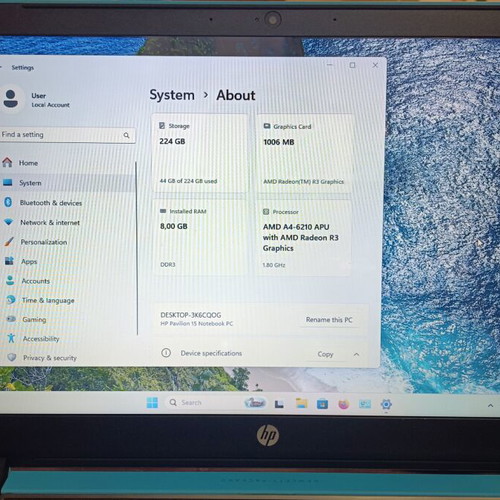Maximize the Settings window
This screenshot has height=500, width=500.
[x=352, y=65]
